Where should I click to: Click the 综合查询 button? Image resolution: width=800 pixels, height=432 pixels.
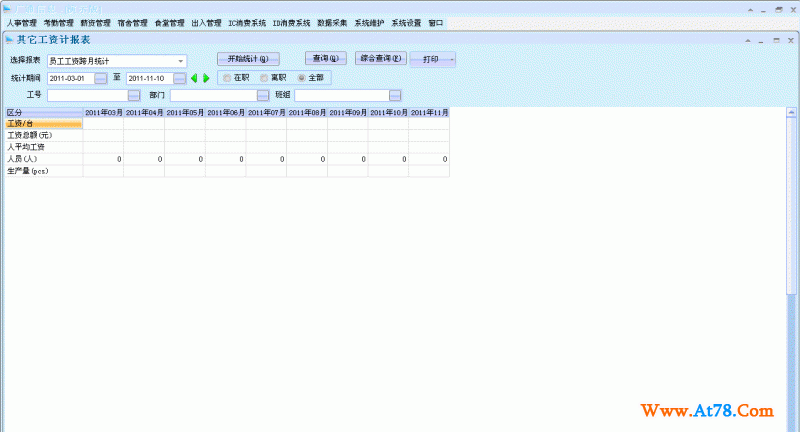tap(379, 59)
